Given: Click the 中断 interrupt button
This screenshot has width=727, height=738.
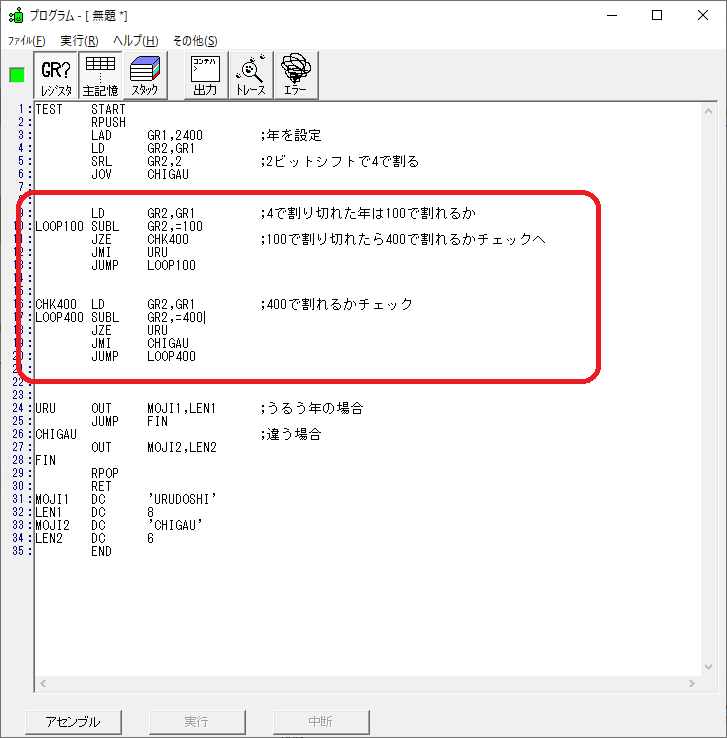Looking at the screenshot, I should [320, 722].
